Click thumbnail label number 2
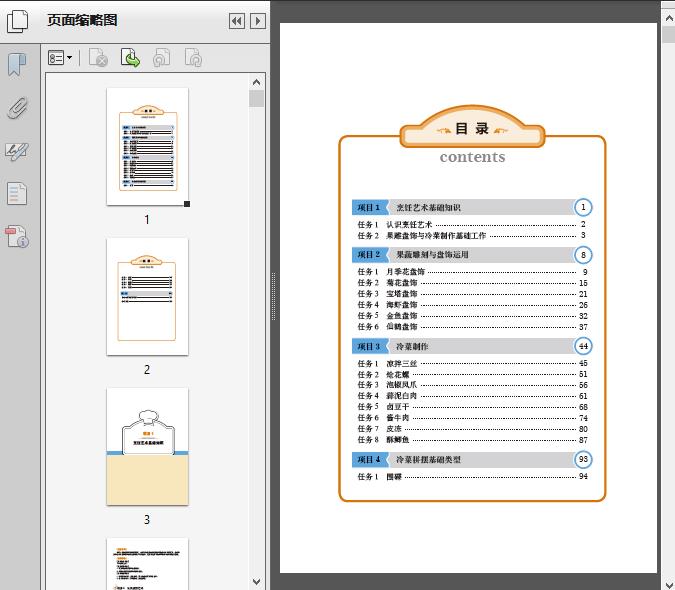This screenshot has height=590, width=675. click(x=147, y=370)
